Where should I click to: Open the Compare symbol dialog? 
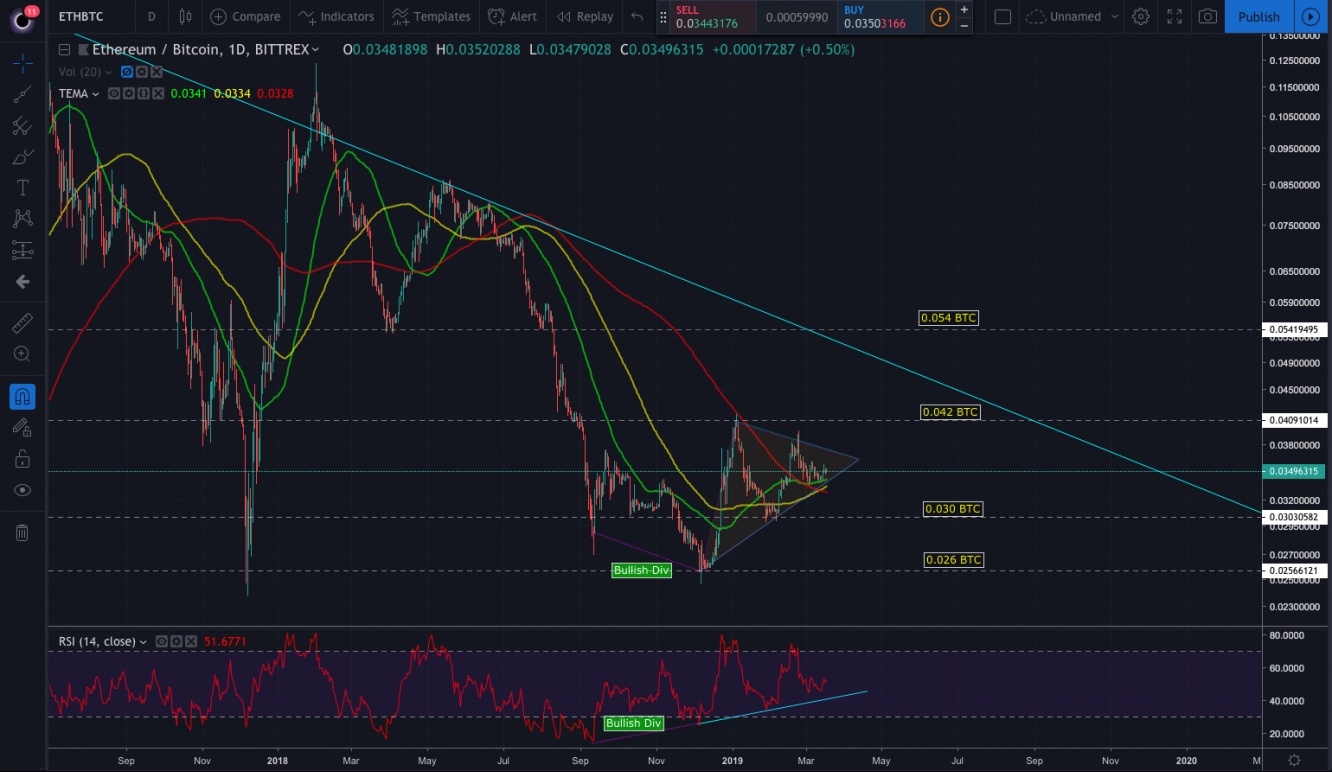(245, 16)
